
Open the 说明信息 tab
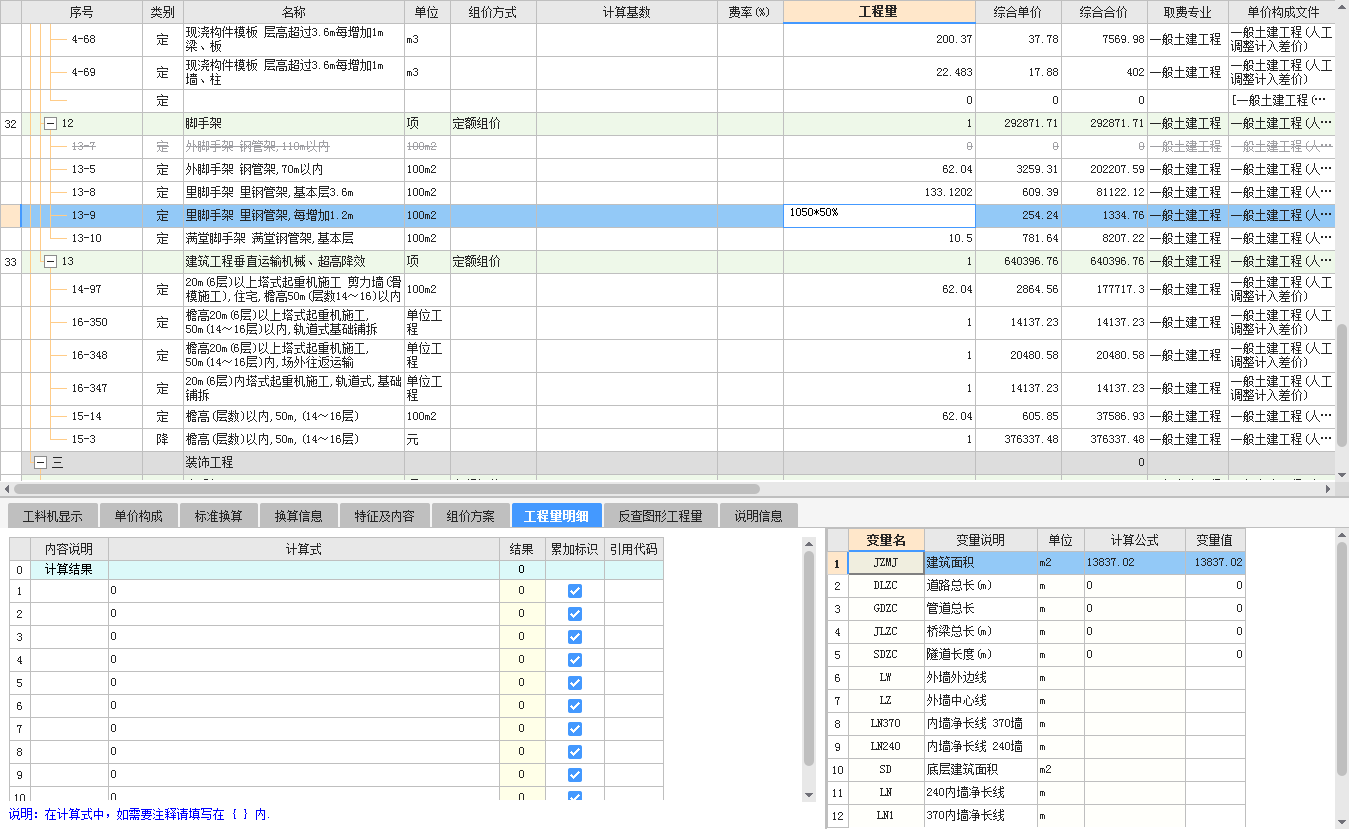(x=759, y=516)
